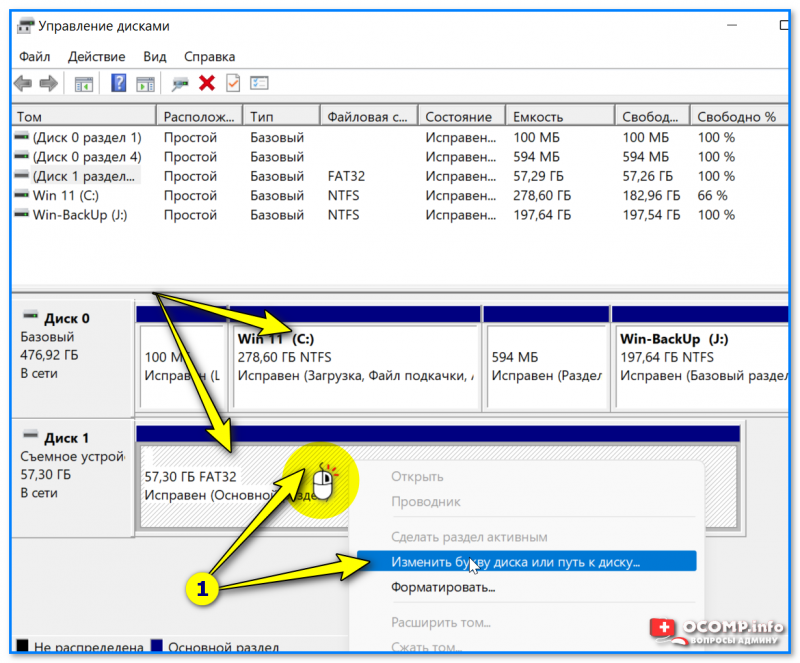
Task: Click the 66 % free cell
Action: tap(712, 195)
